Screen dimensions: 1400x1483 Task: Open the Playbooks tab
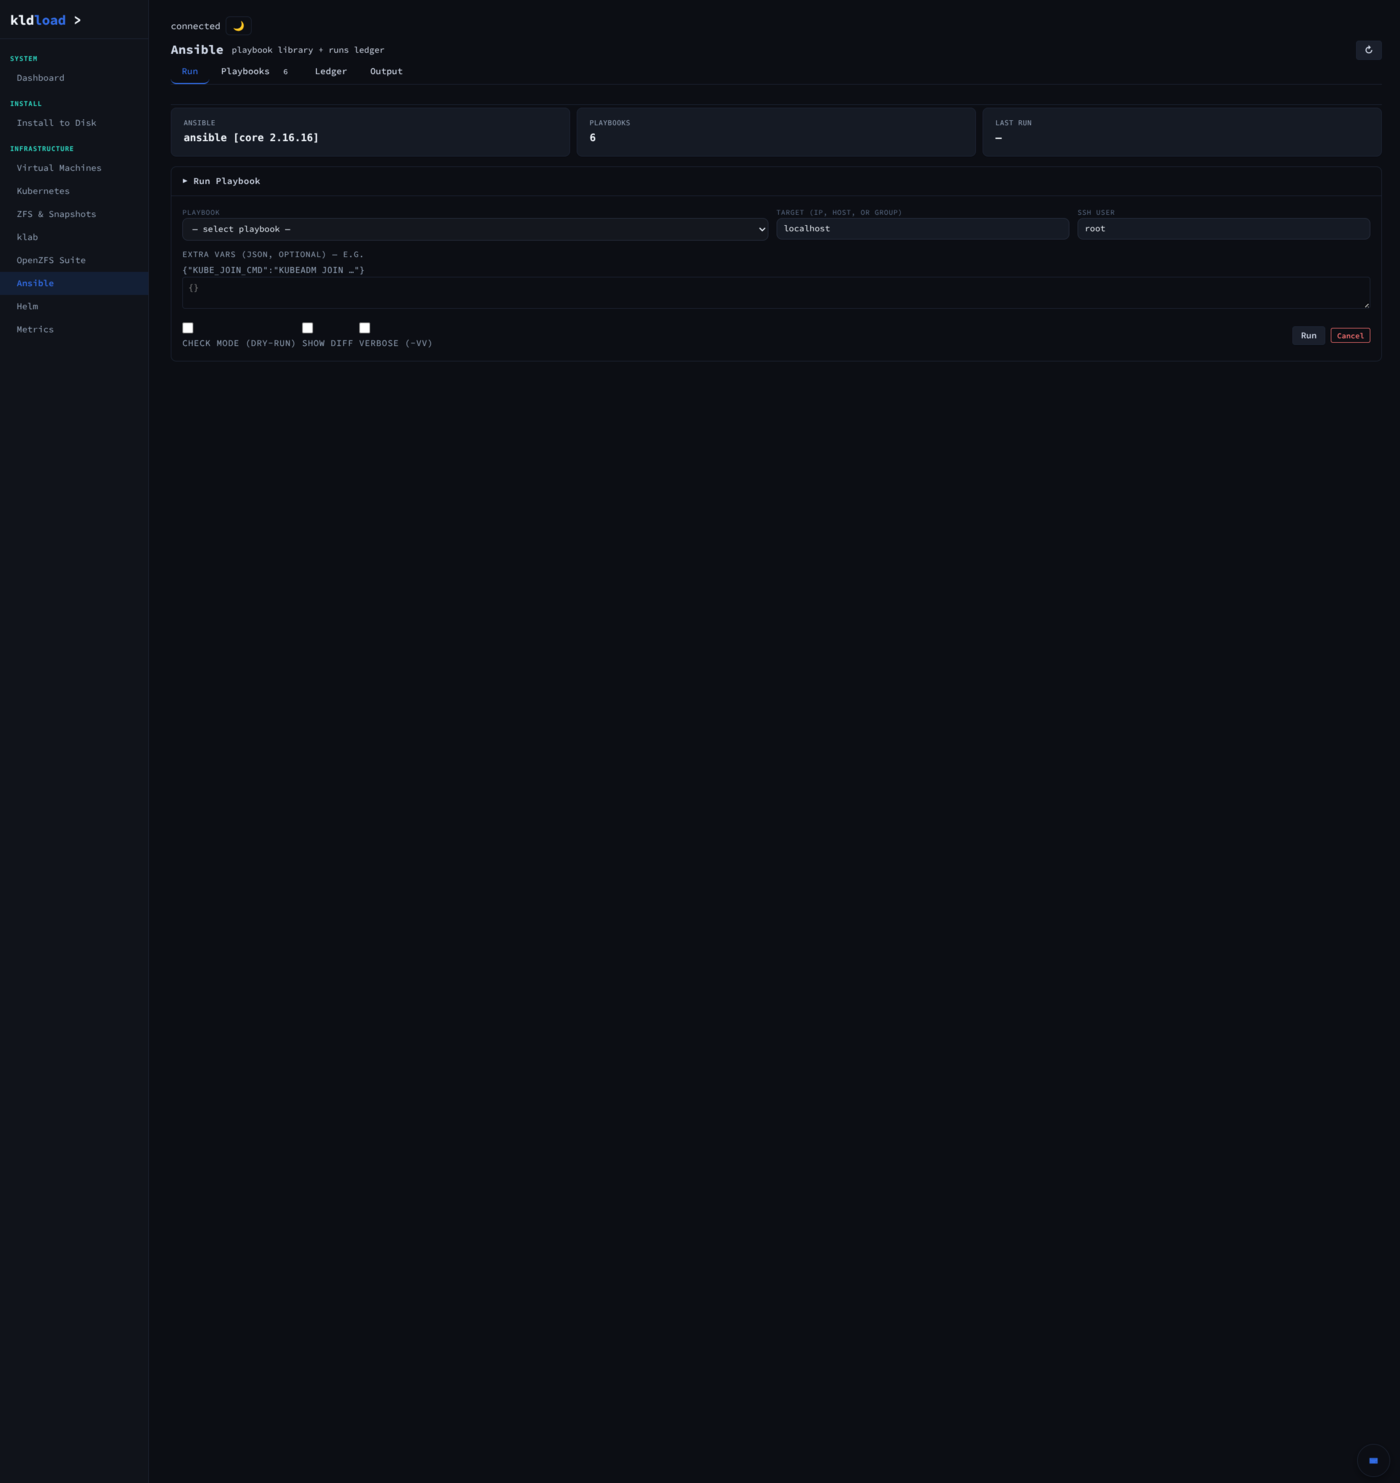254,71
